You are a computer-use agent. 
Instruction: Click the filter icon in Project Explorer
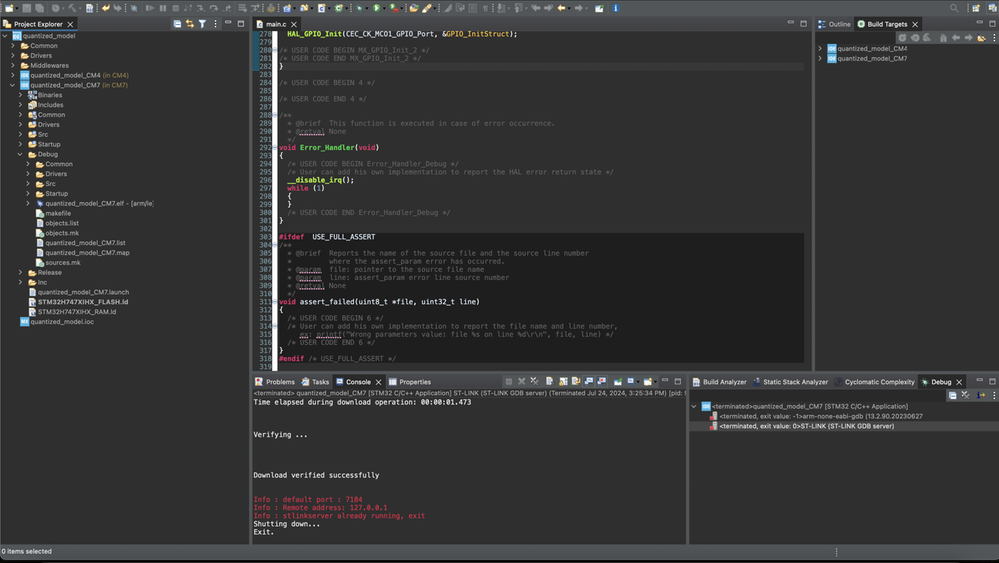202,24
